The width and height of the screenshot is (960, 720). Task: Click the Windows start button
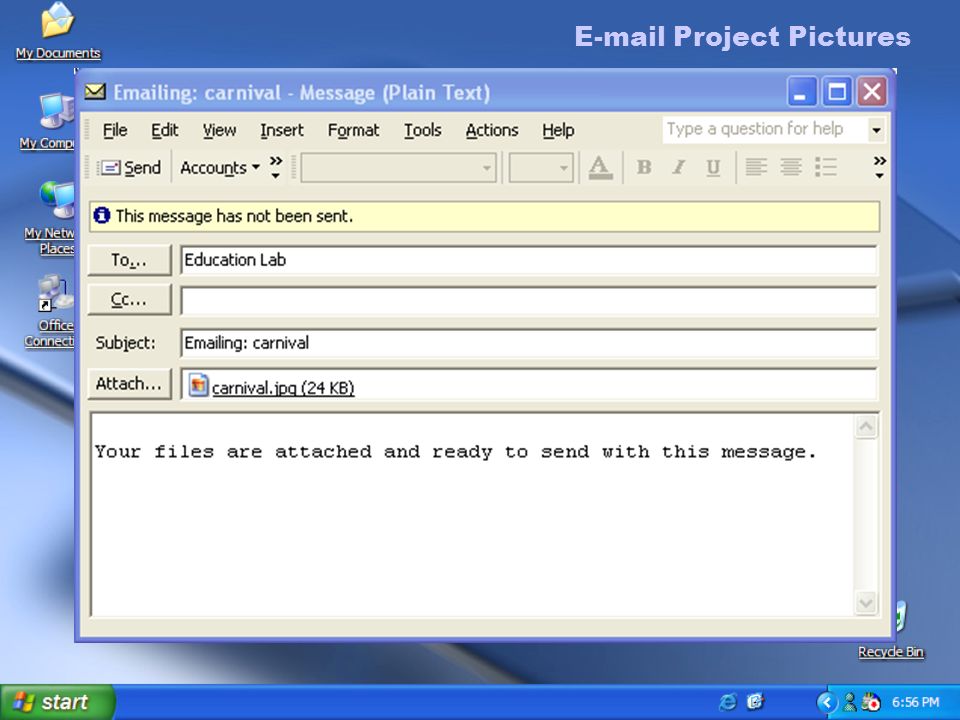coord(58,702)
